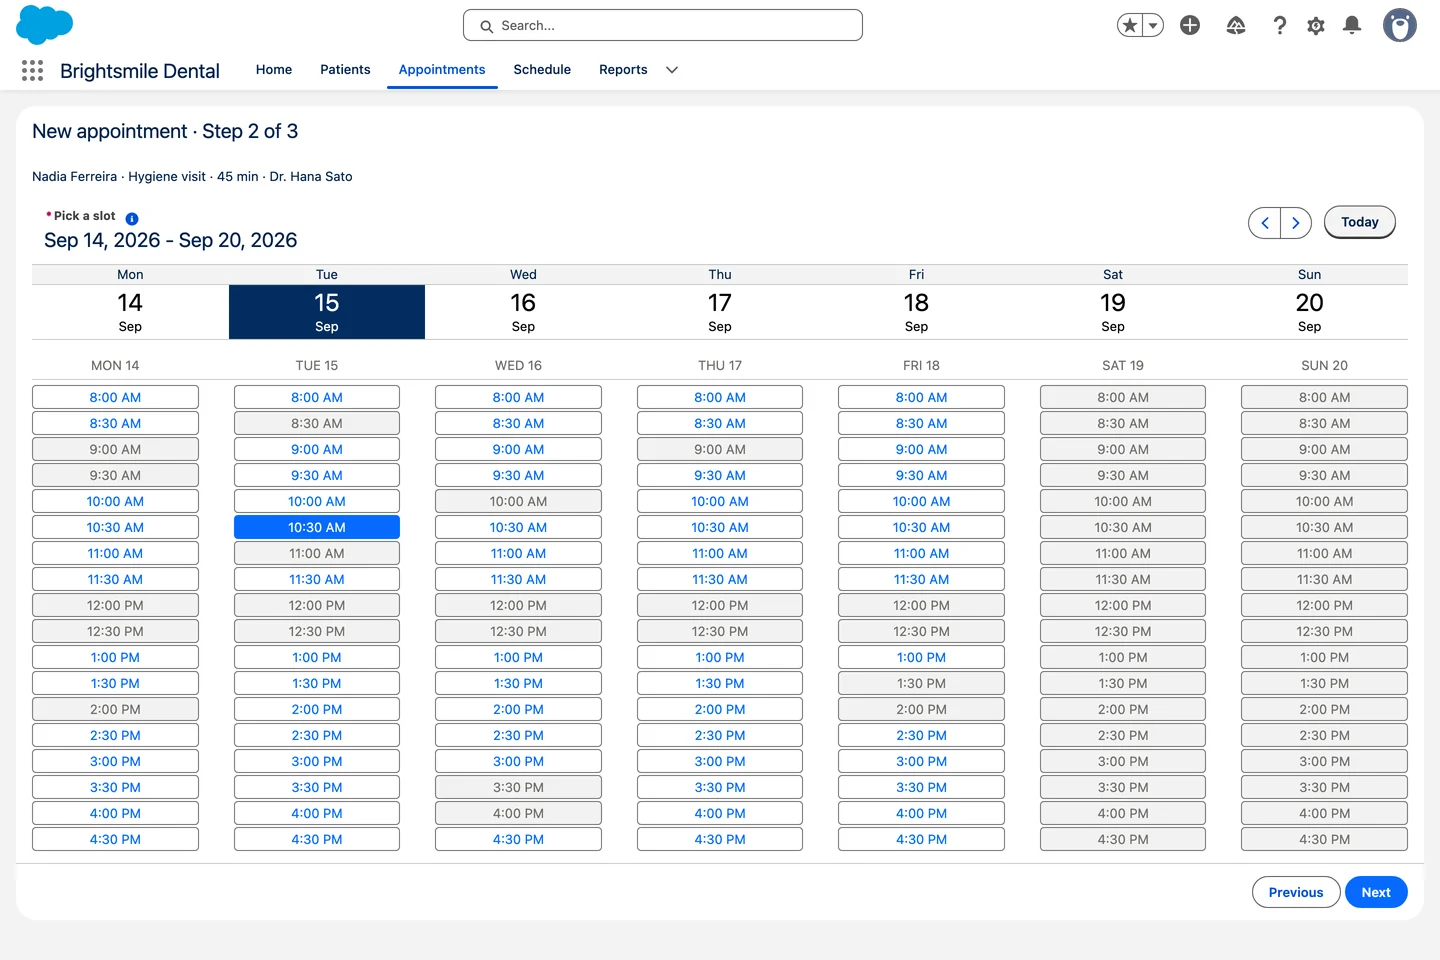
Task: Open the Reports tab
Action: pos(623,70)
